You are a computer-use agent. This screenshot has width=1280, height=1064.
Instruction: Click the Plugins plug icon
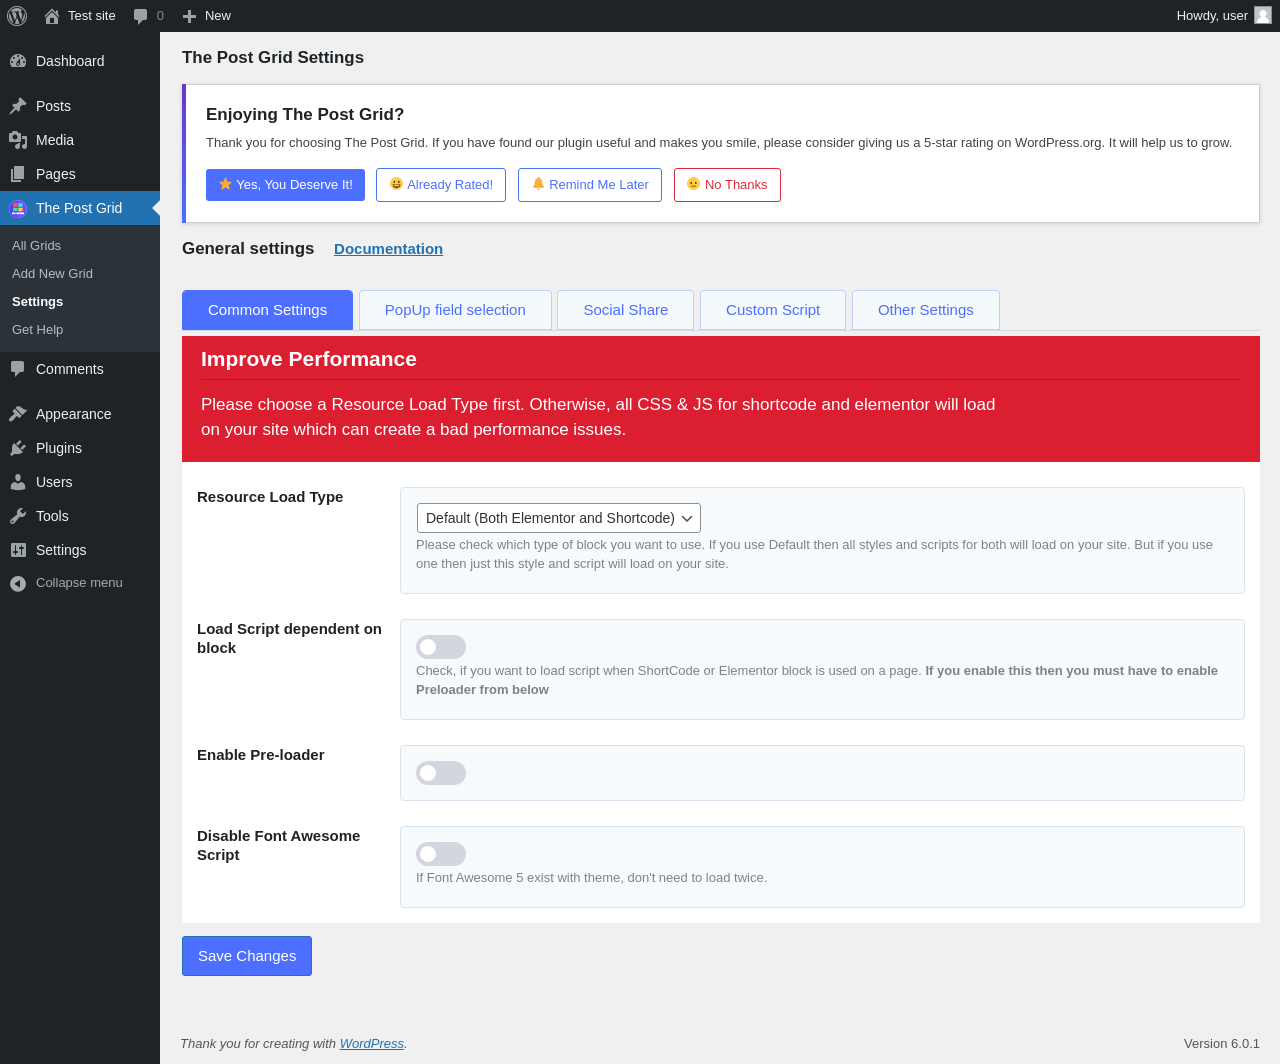coord(18,448)
